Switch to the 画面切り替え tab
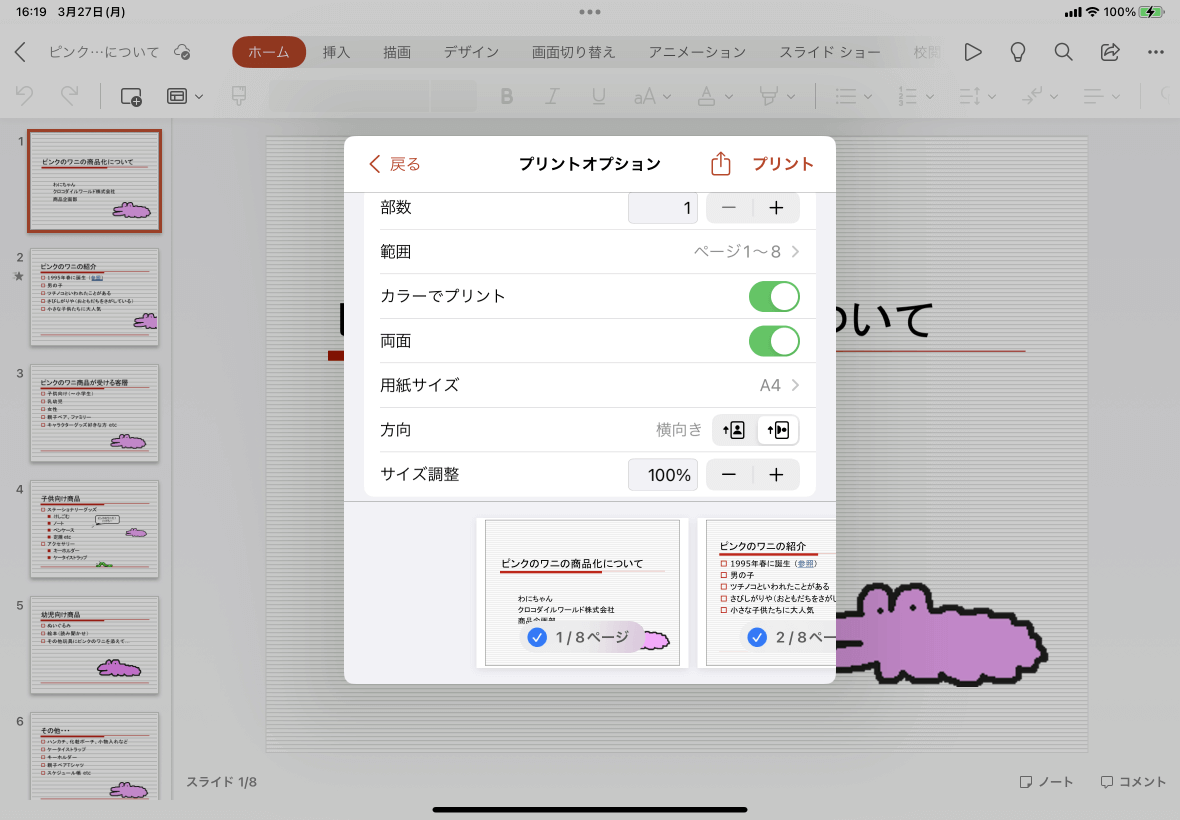This screenshot has height=820, width=1180. 573,52
